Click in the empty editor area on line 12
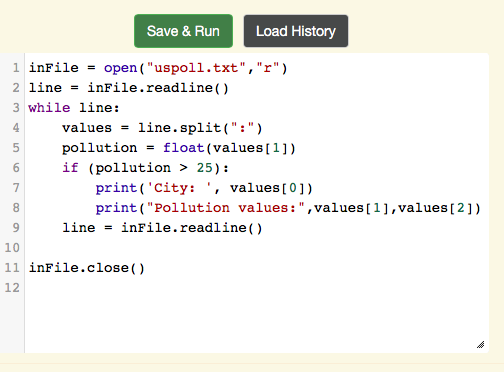This screenshot has height=372, width=504. point(257,288)
